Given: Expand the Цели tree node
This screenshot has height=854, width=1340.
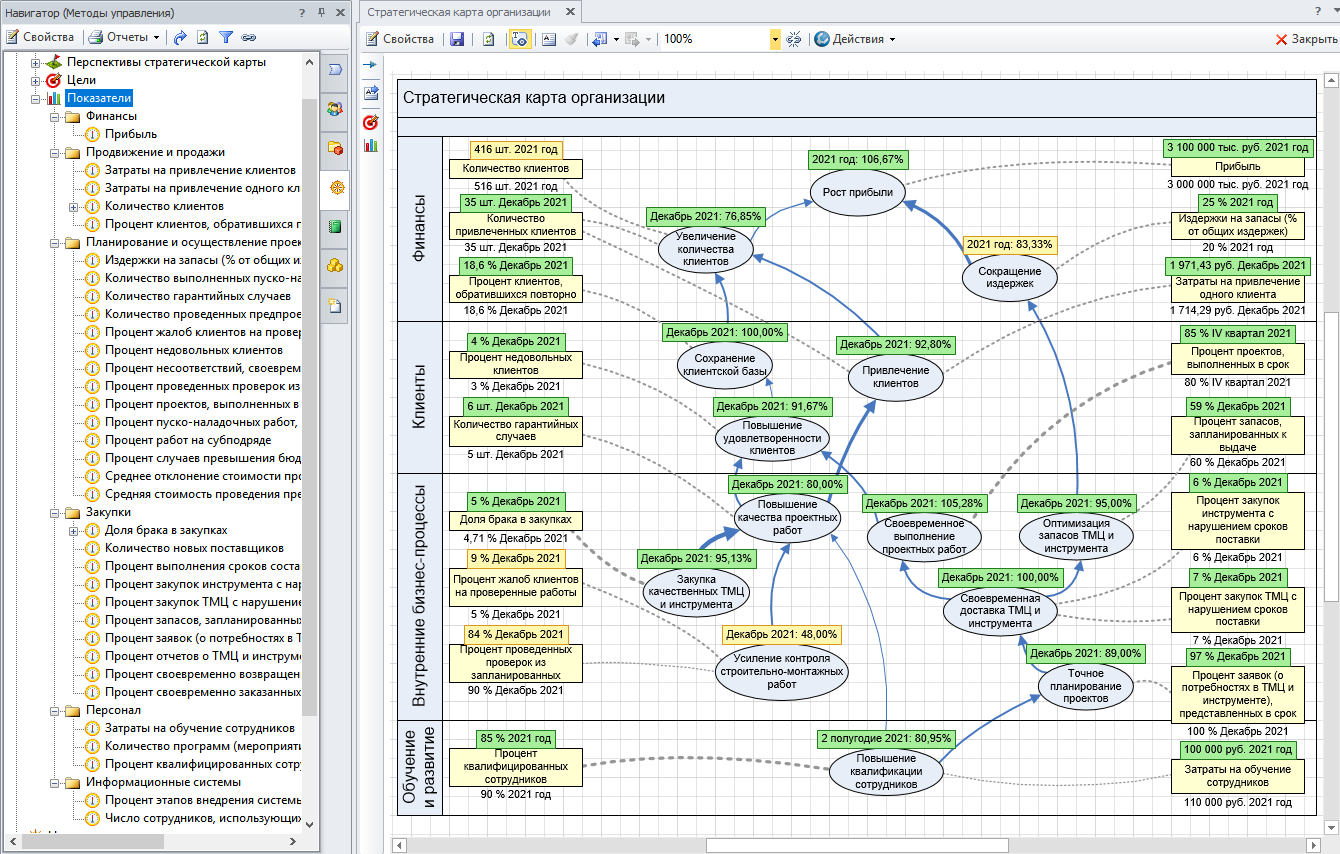Looking at the screenshot, I should [x=36, y=80].
